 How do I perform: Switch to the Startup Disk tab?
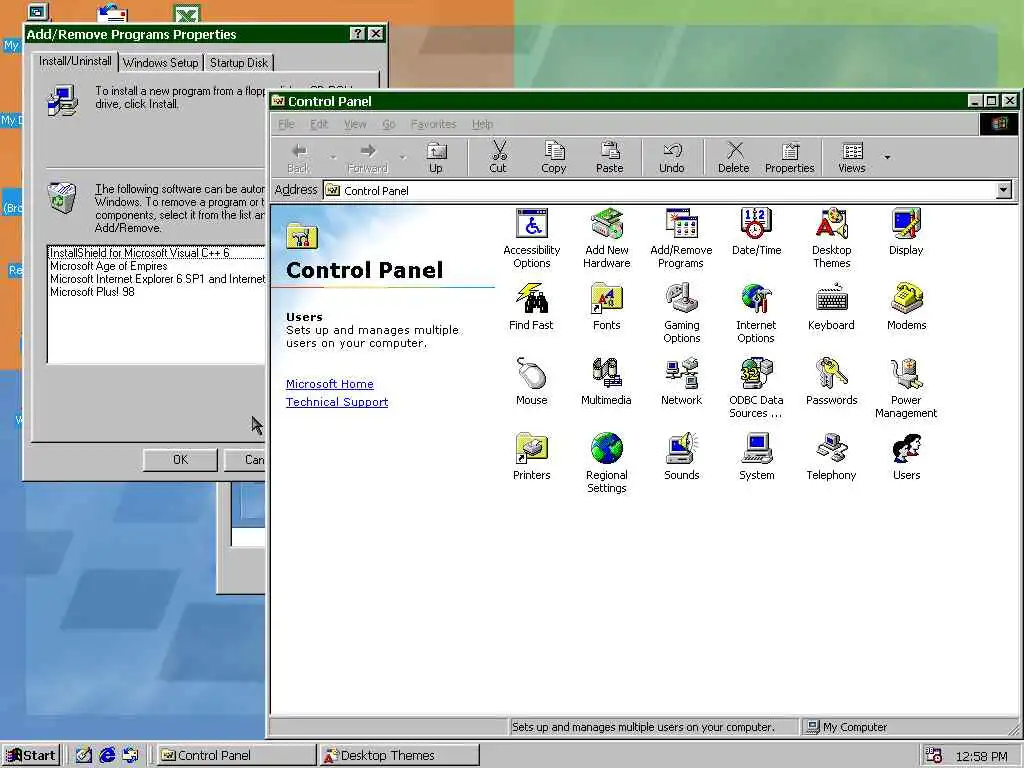pos(239,63)
